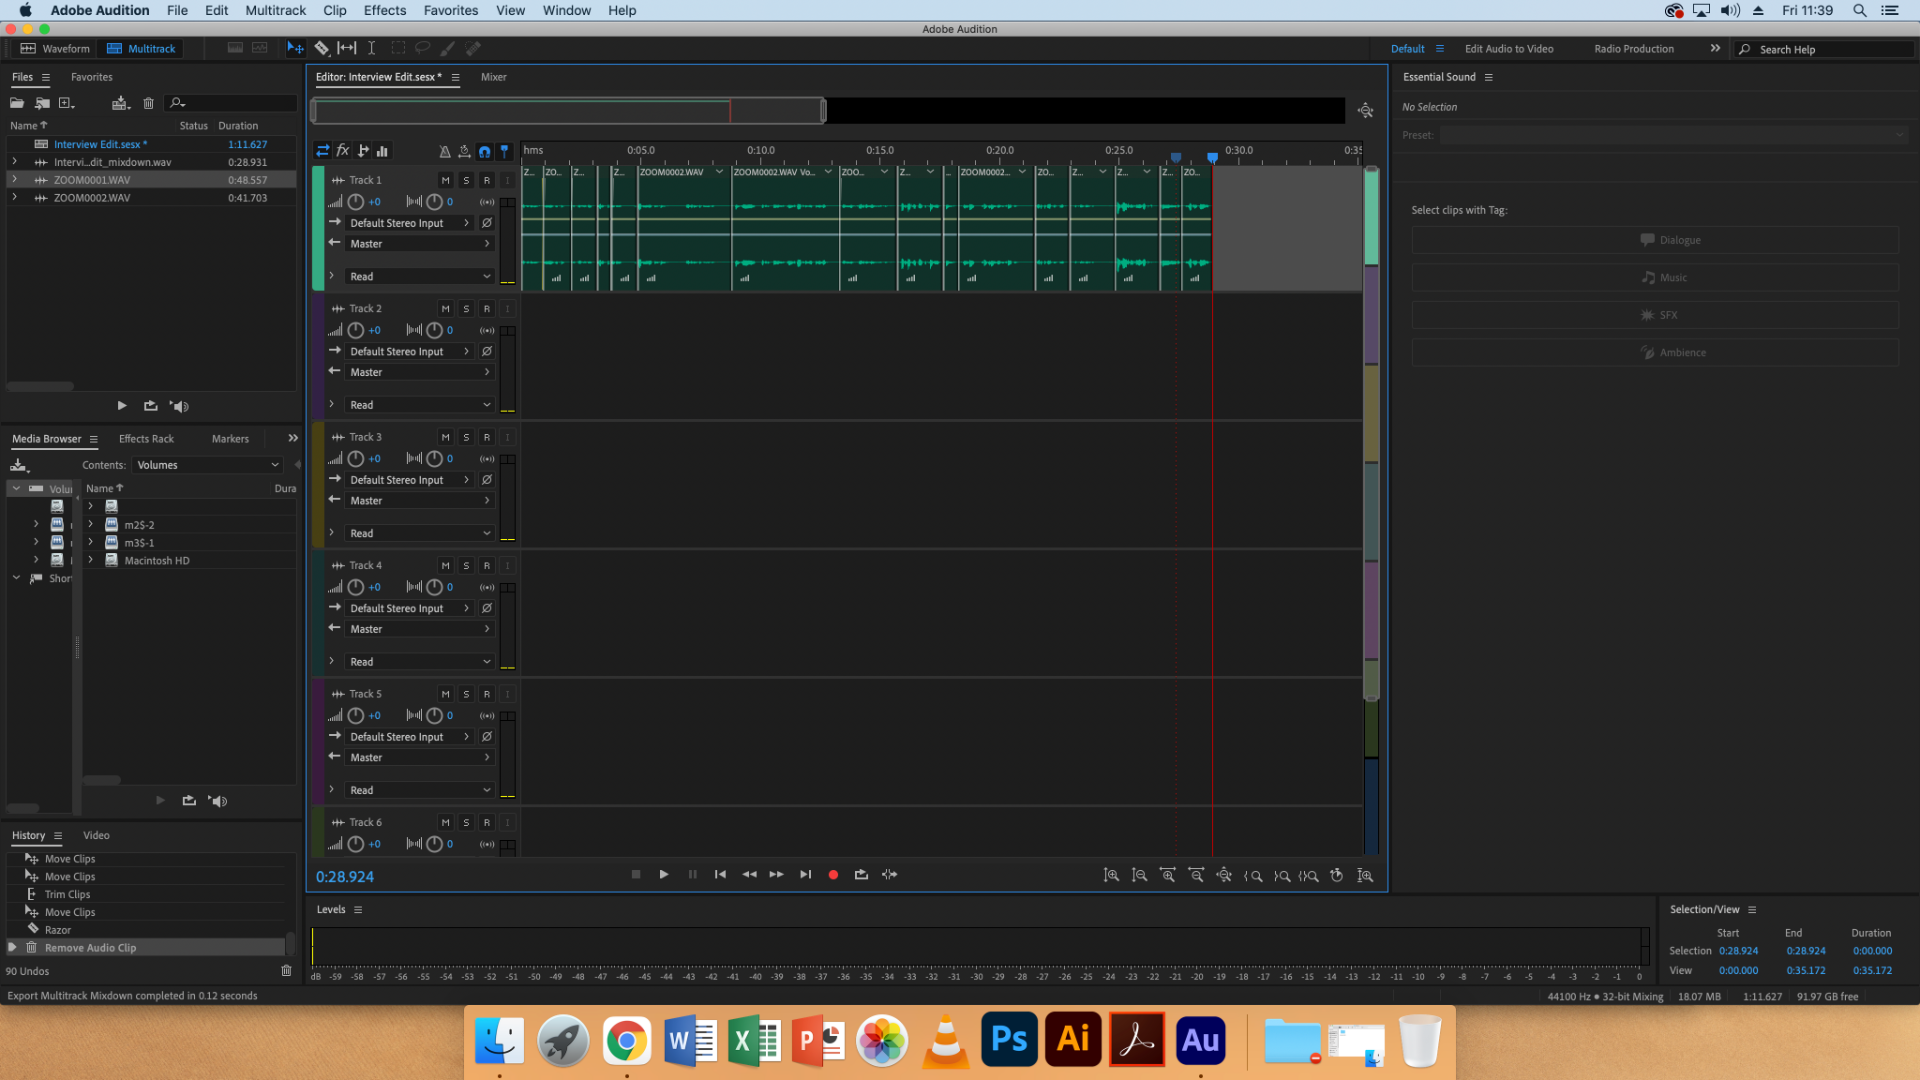Select the Time Selection tool
This screenshot has height=1080, width=1920.
[371, 48]
